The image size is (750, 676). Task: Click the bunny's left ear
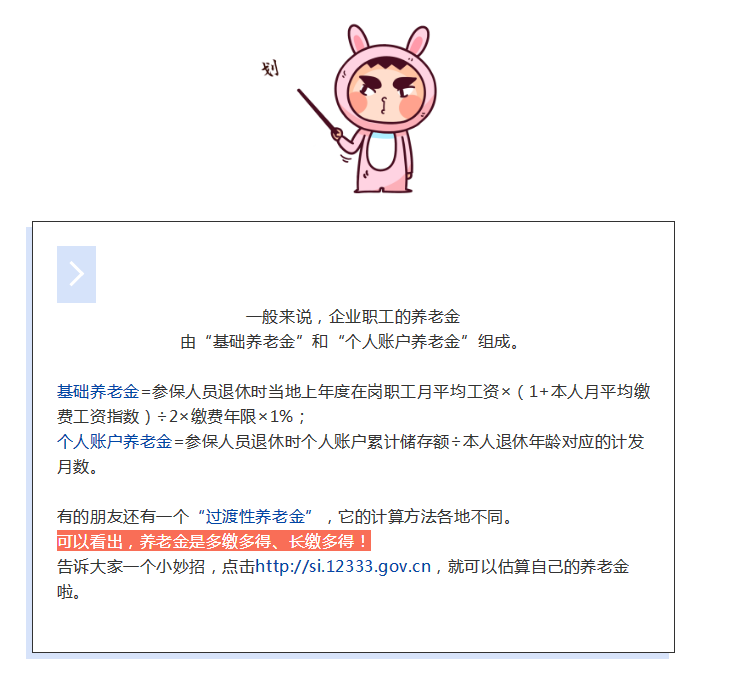[x=358, y=38]
